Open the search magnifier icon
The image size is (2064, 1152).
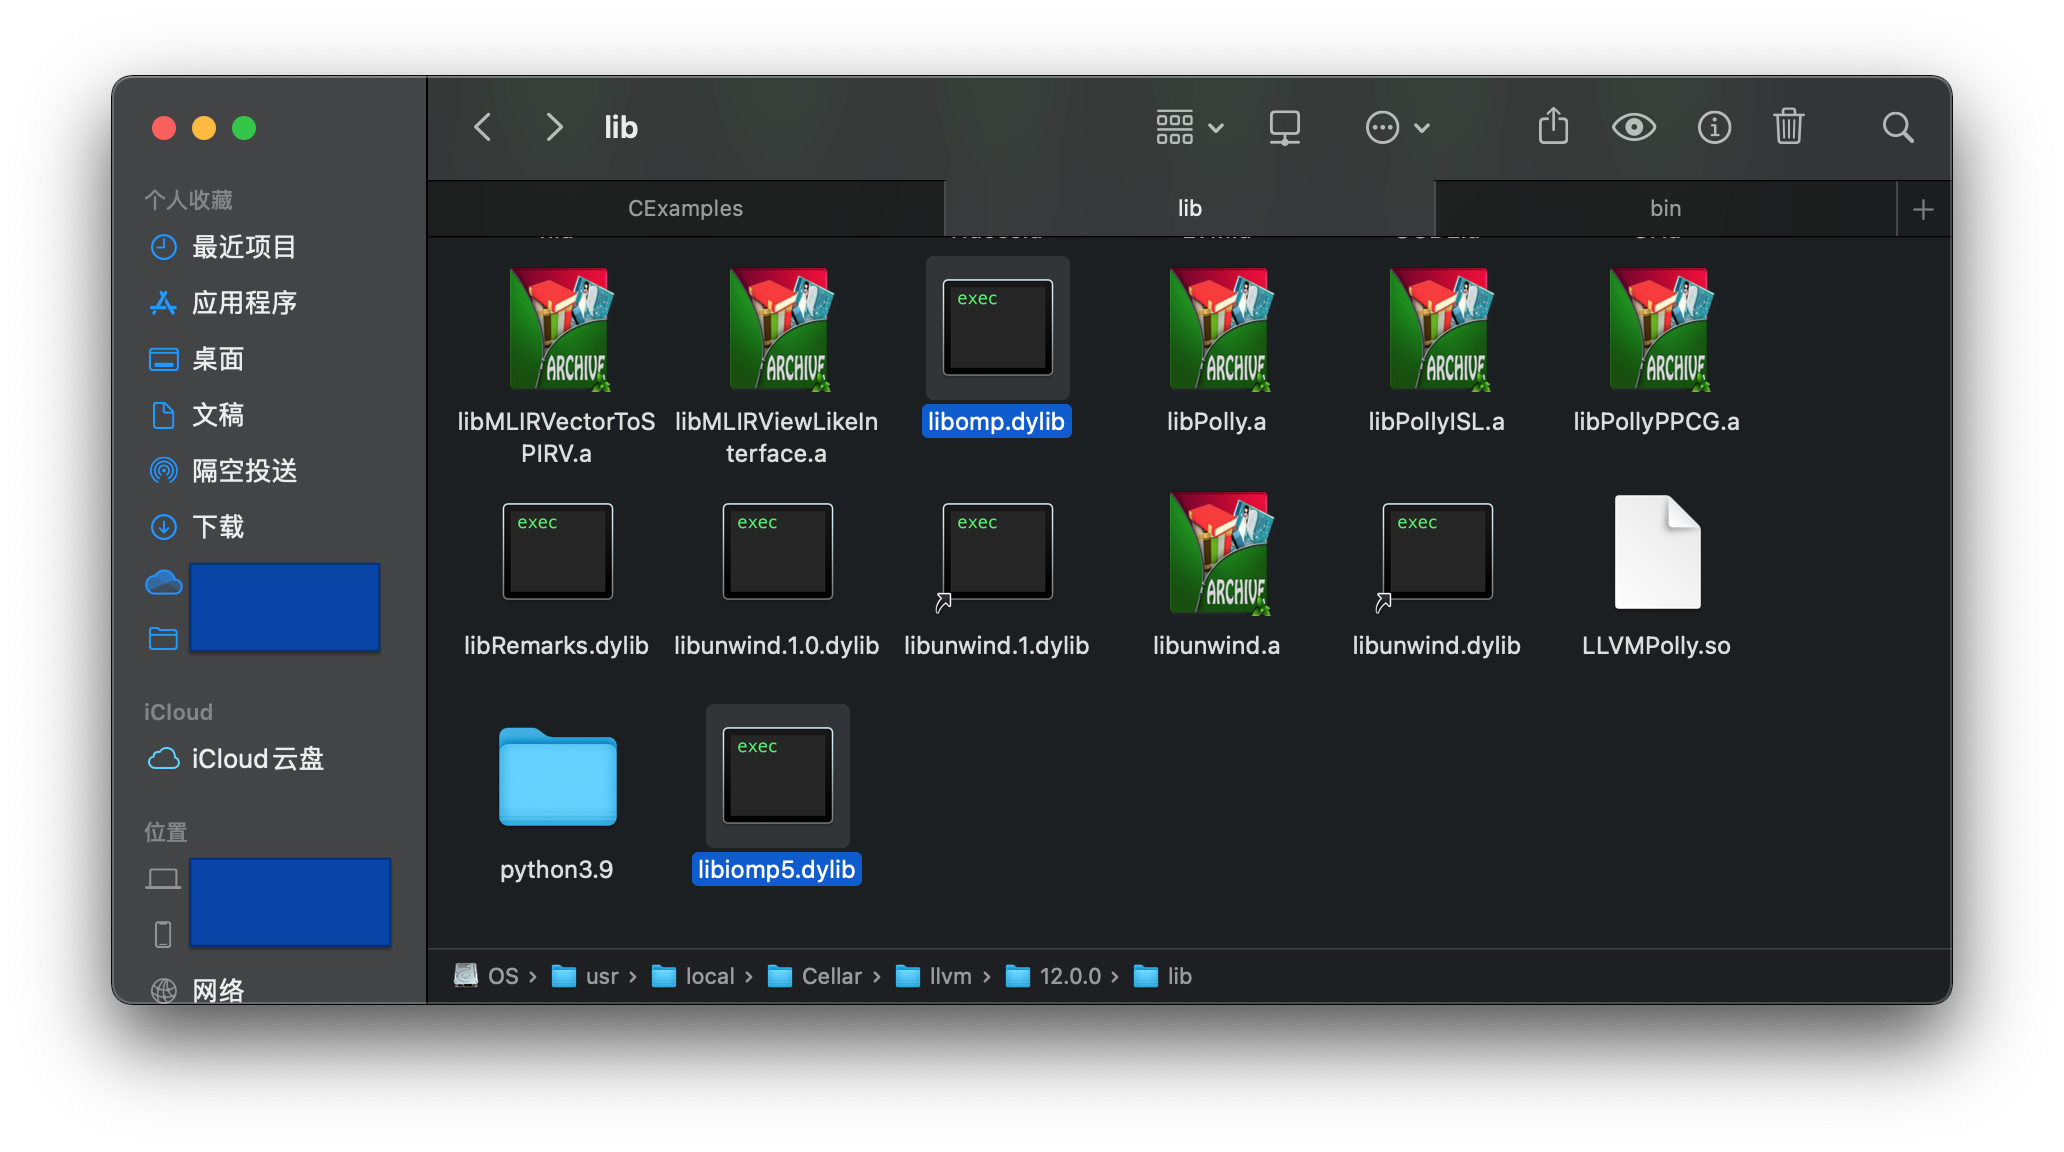pos(1897,127)
